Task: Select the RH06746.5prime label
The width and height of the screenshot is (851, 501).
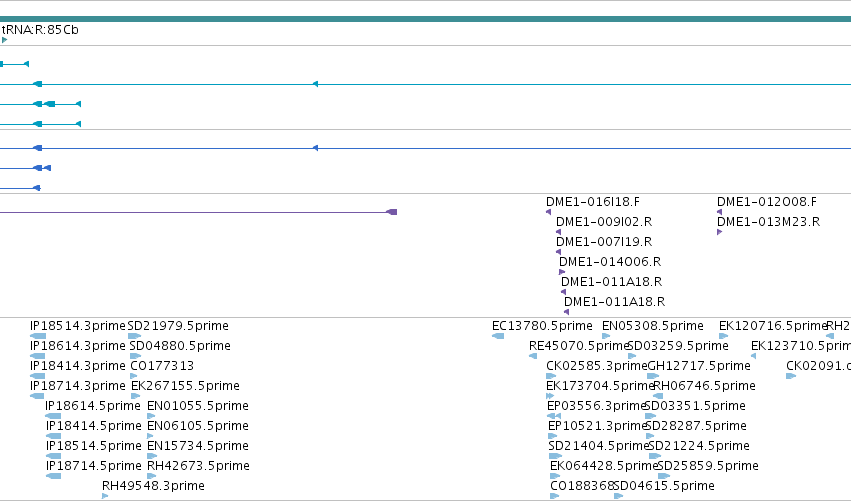Action: 704,386
